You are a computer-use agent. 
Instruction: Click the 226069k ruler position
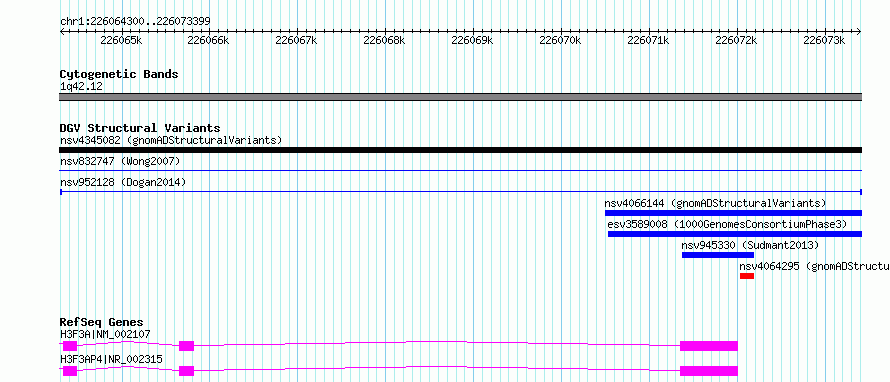click(472, 40)
